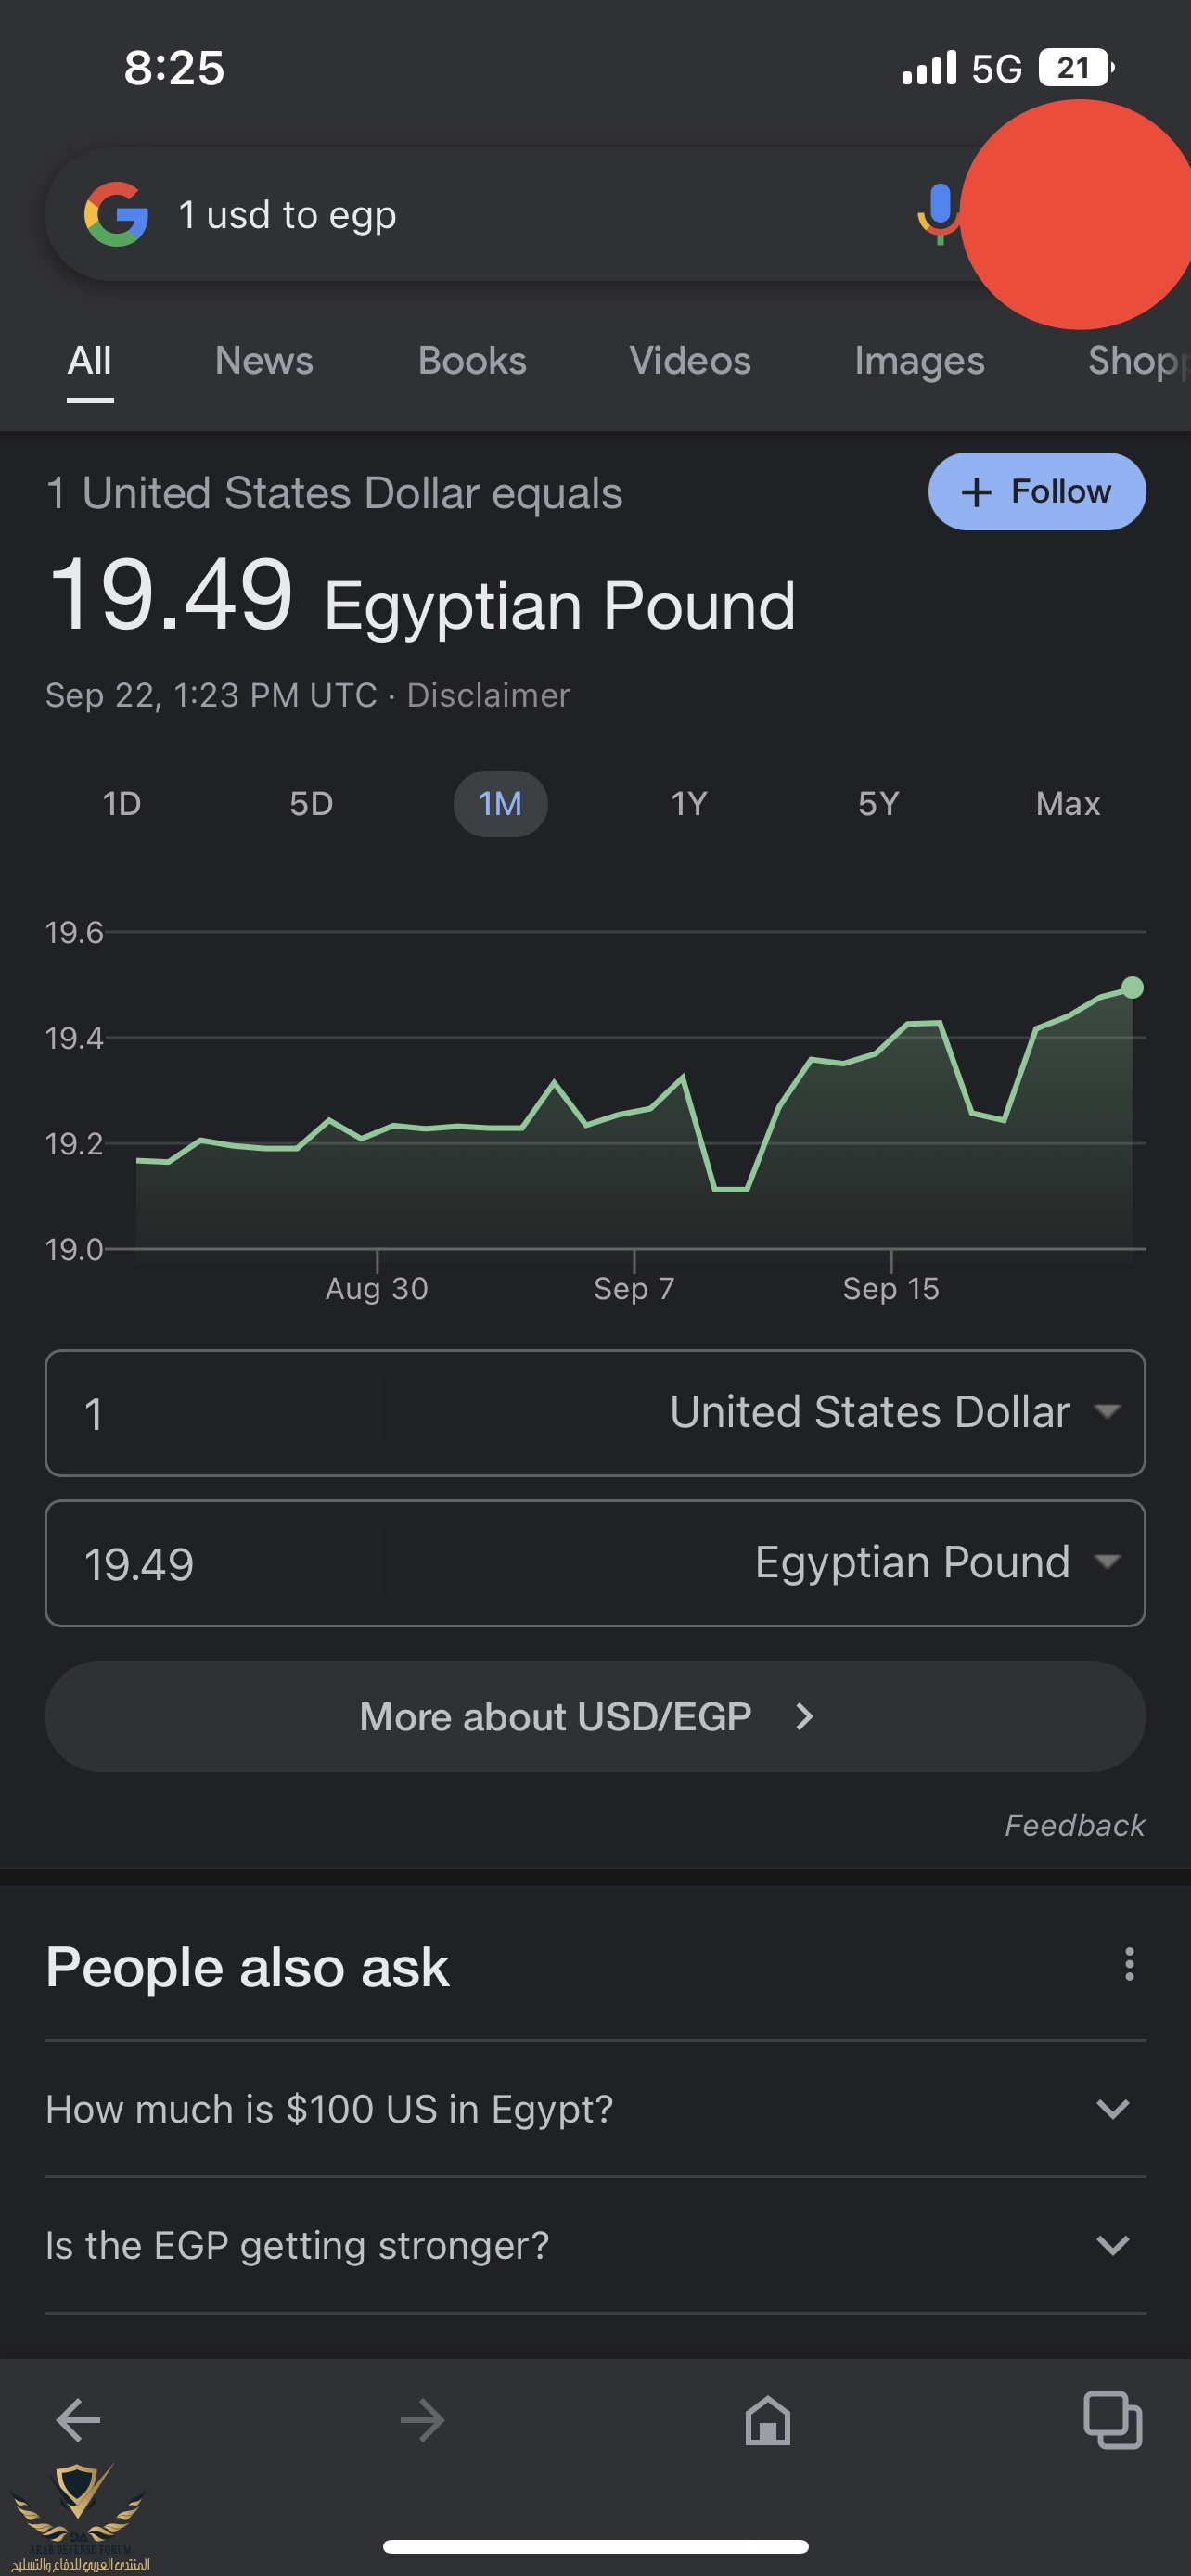Tap the Google logo icon
The image size is (1191, 2576).
[x=116, y=215]
